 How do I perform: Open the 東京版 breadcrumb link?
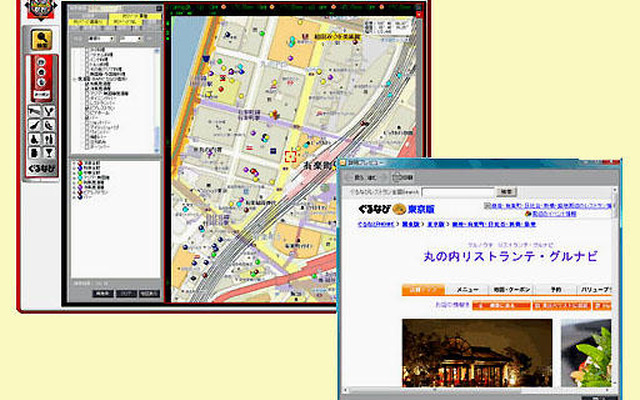(436, 224)
